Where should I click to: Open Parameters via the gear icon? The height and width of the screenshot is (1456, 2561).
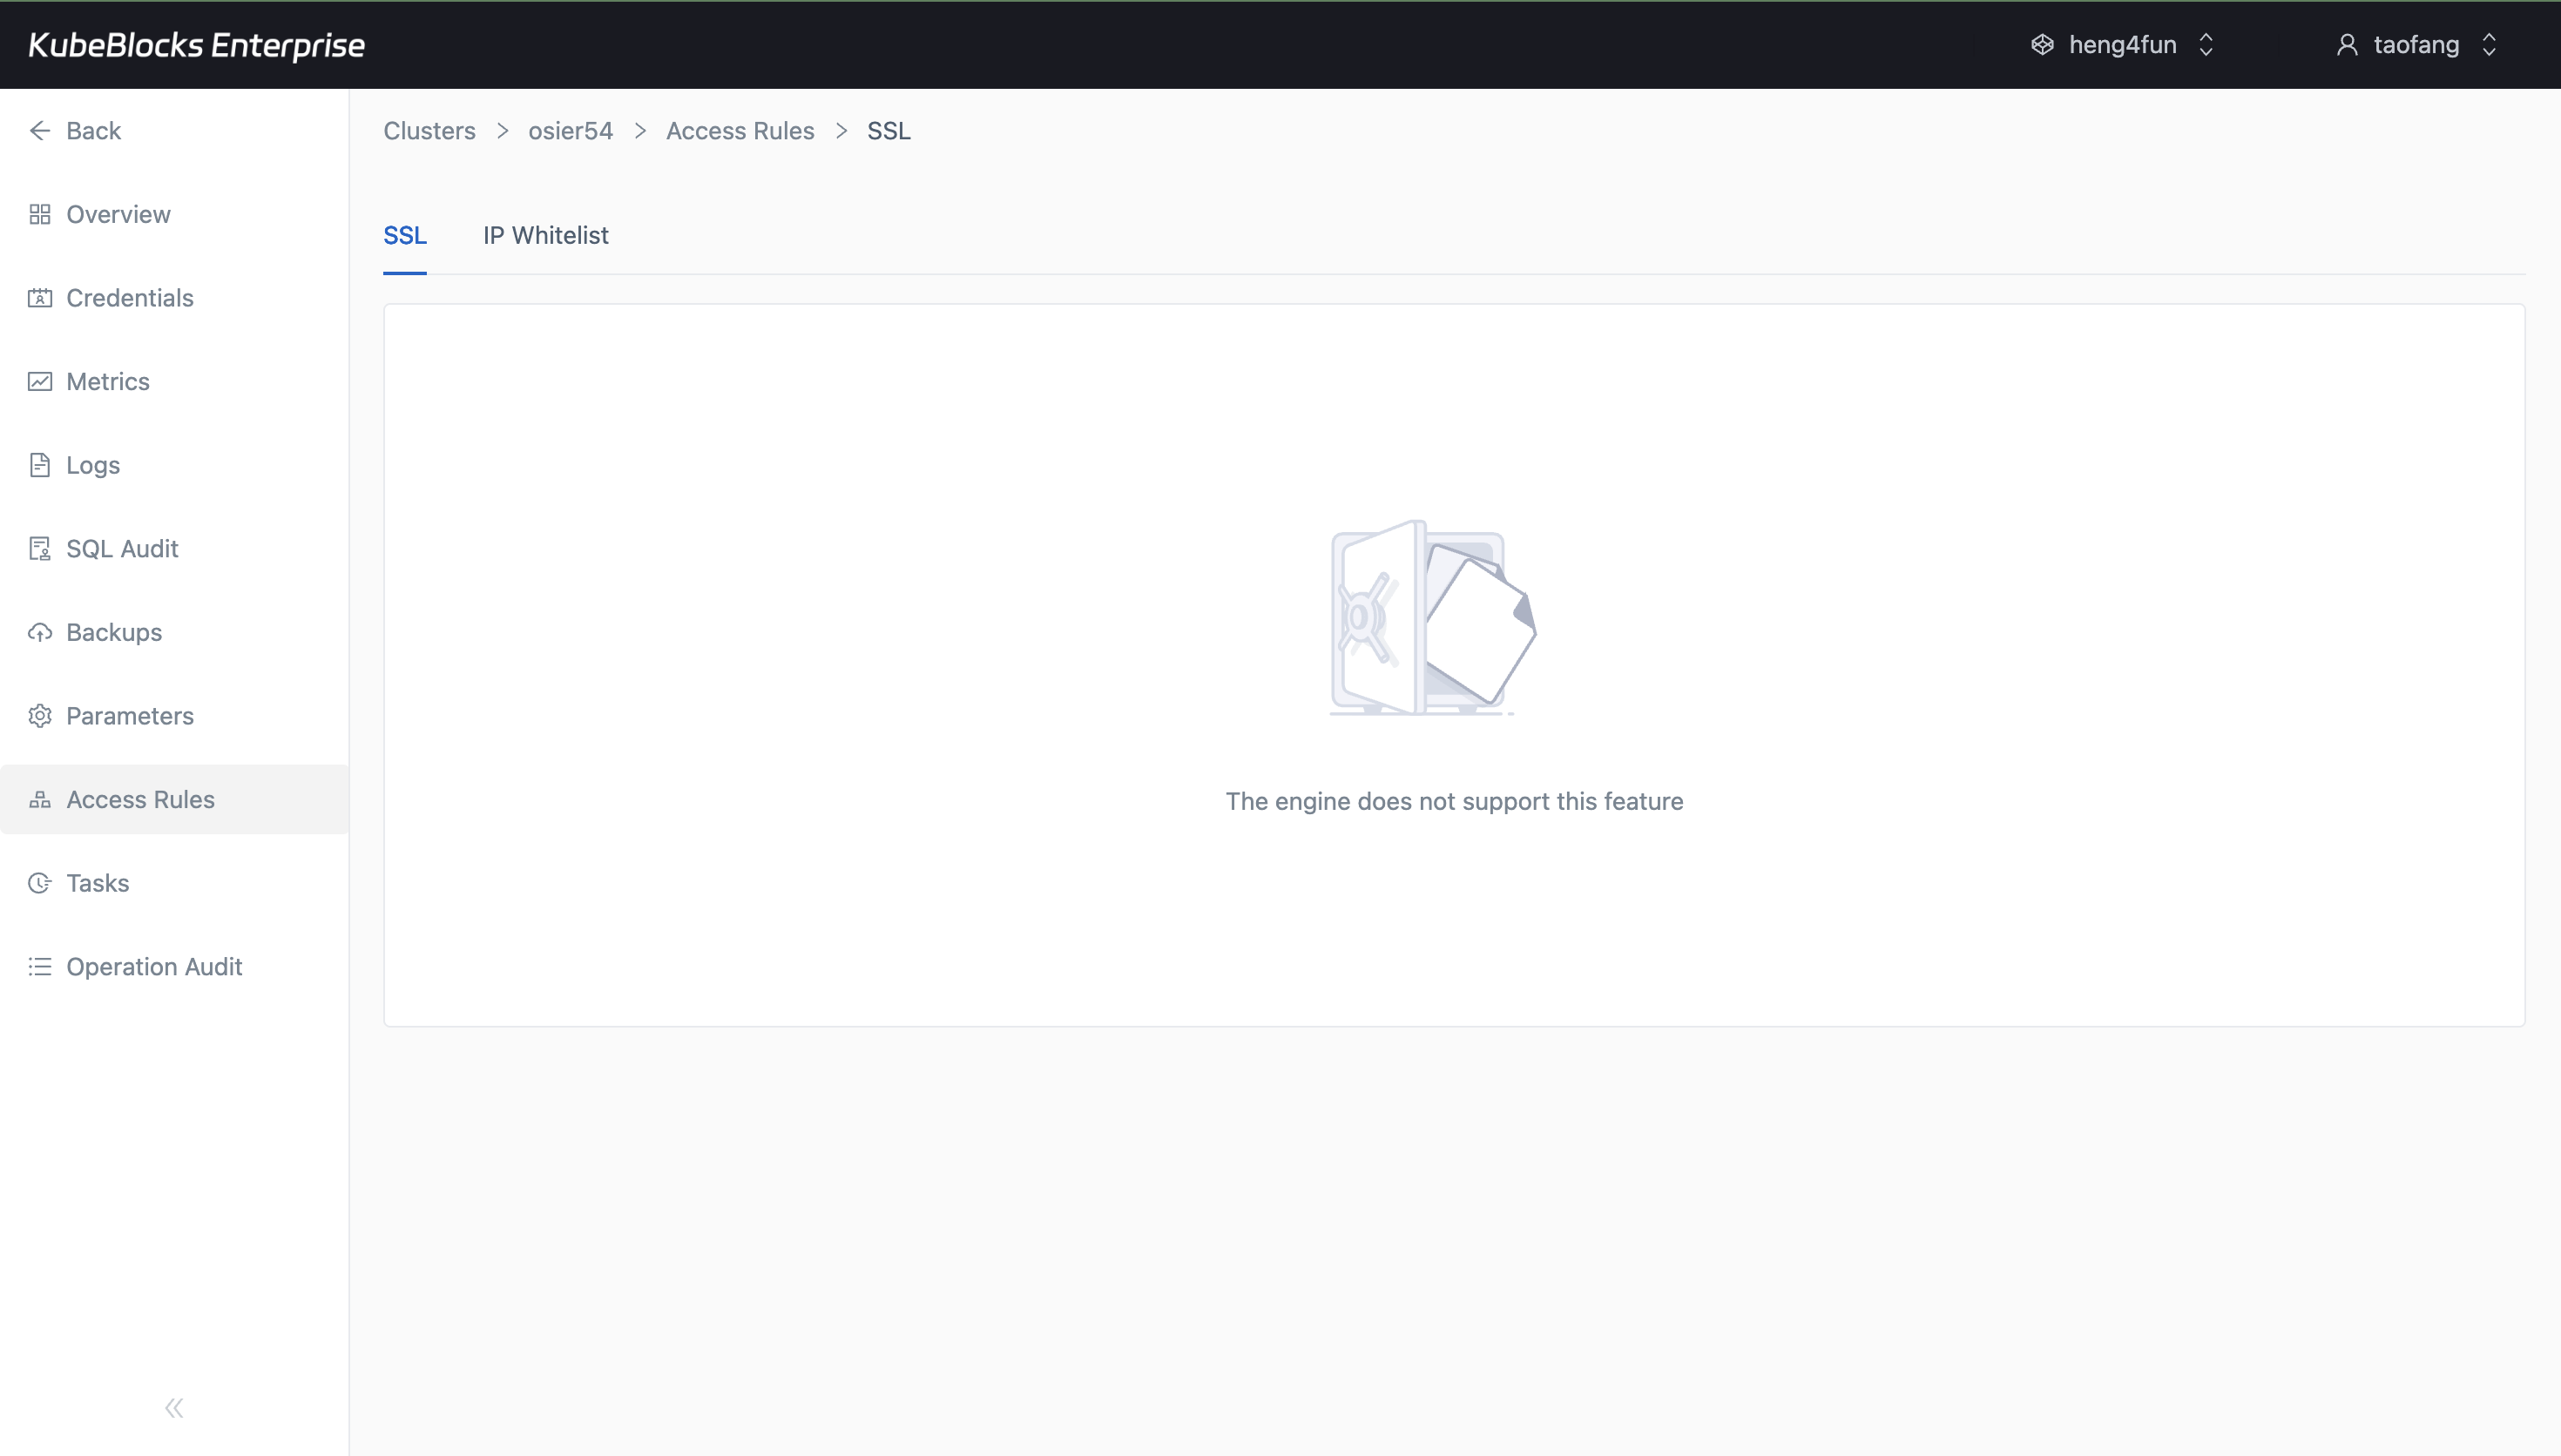pyautogui.click(x=40, y=715)
